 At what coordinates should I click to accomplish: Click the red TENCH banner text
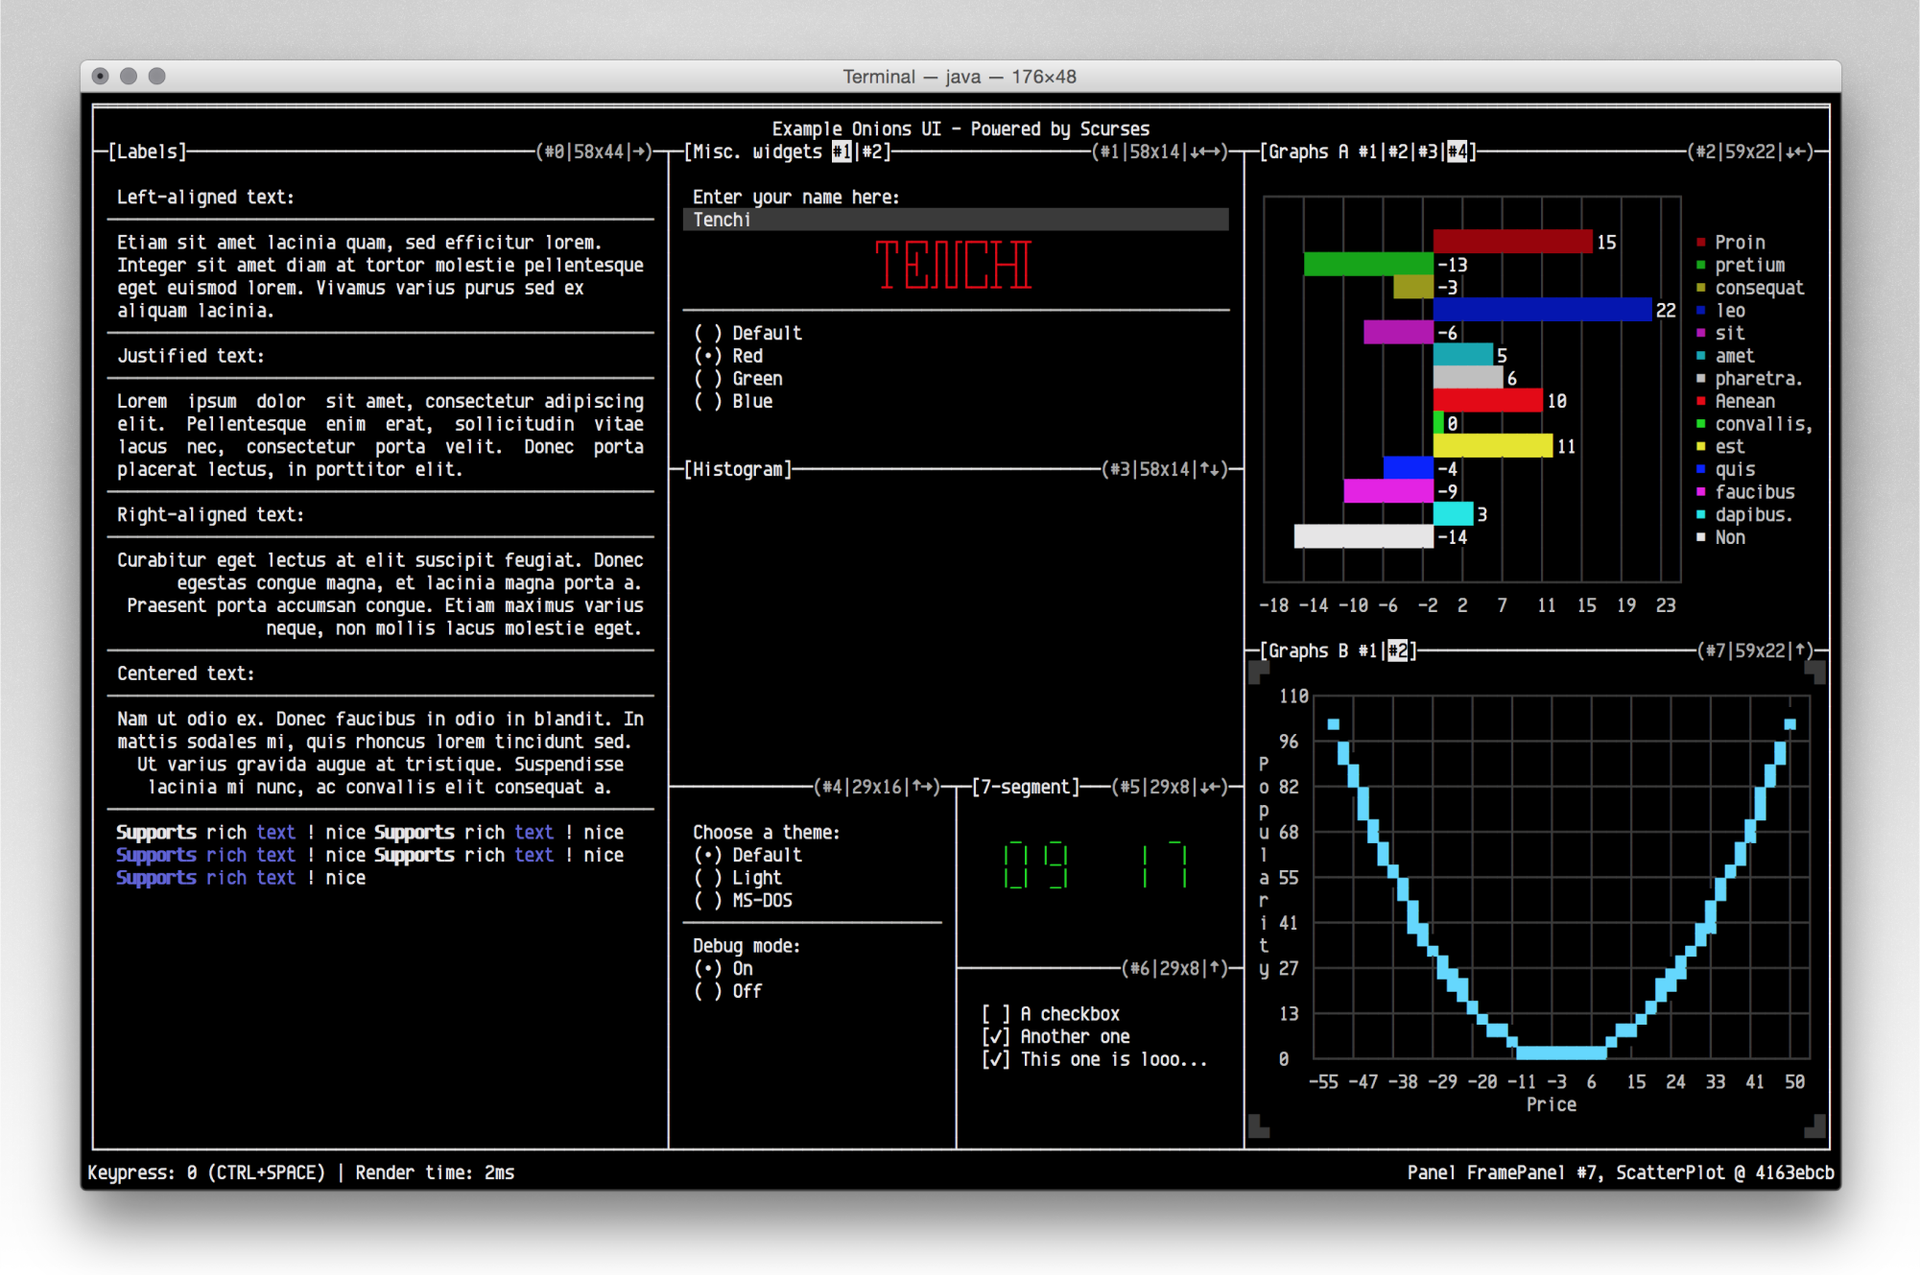tap(953, 265)
